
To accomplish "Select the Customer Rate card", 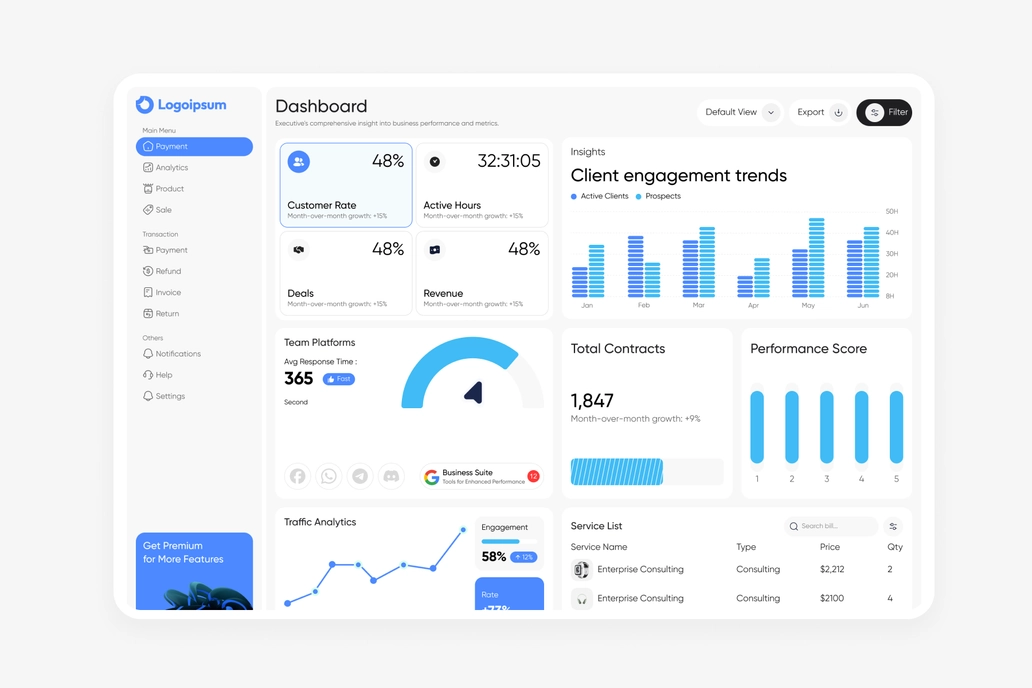I will click(x=346, y=185).
